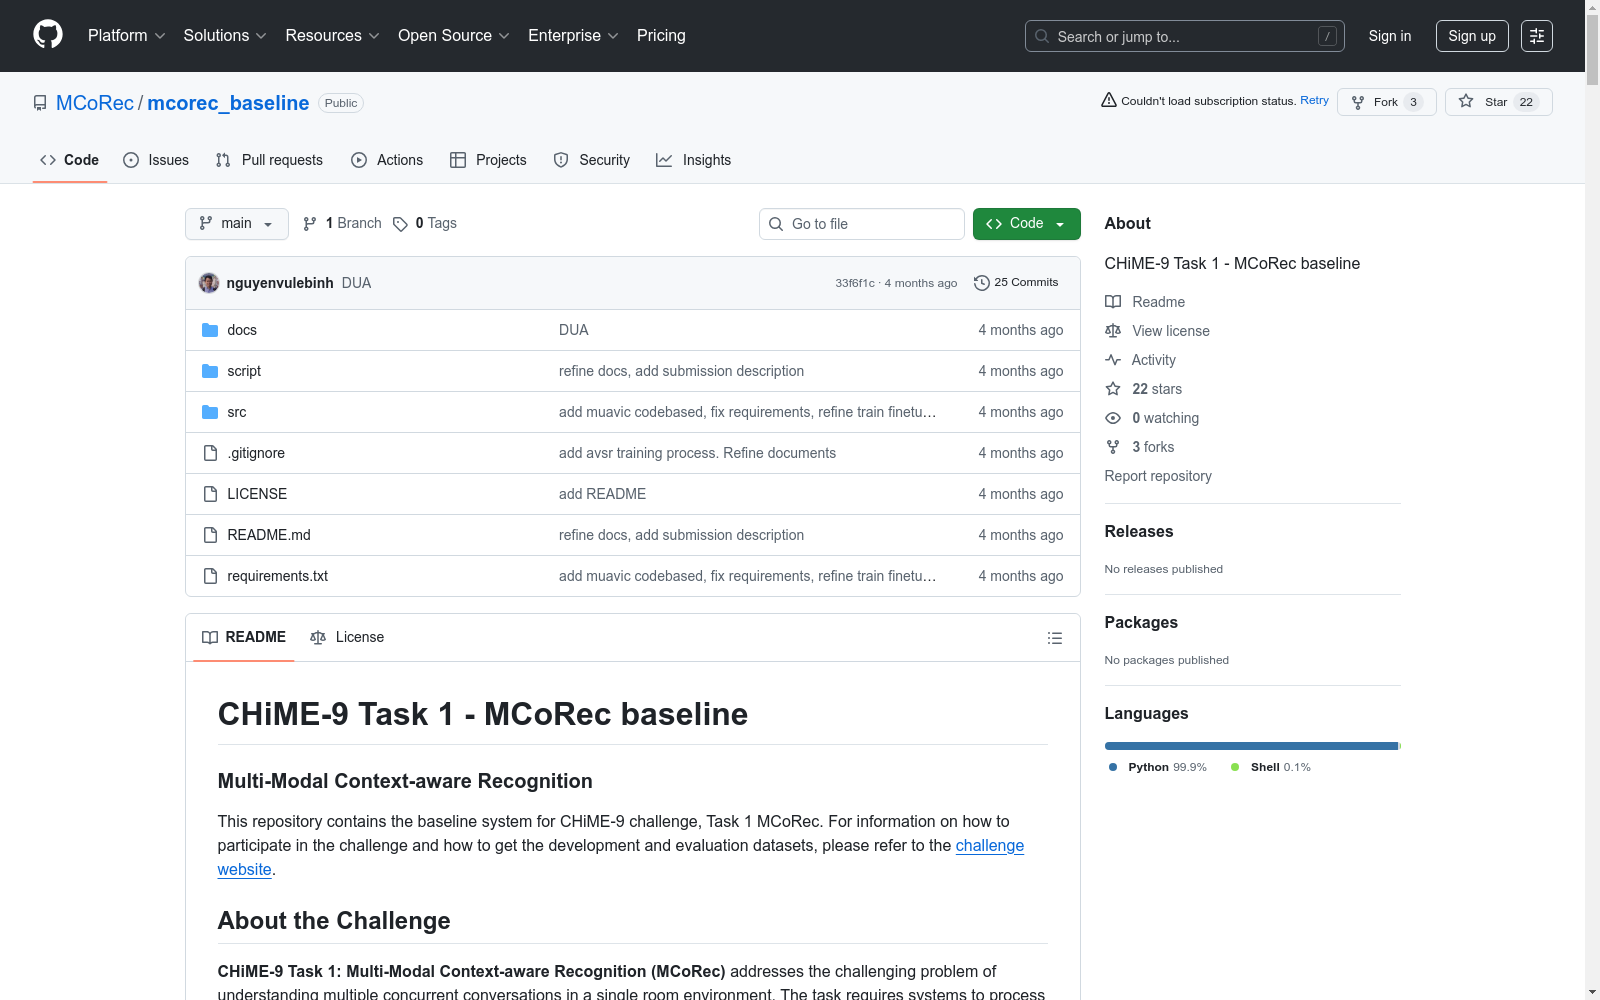
Task: Click the .gitignore file icon
Action: [210, 453]
